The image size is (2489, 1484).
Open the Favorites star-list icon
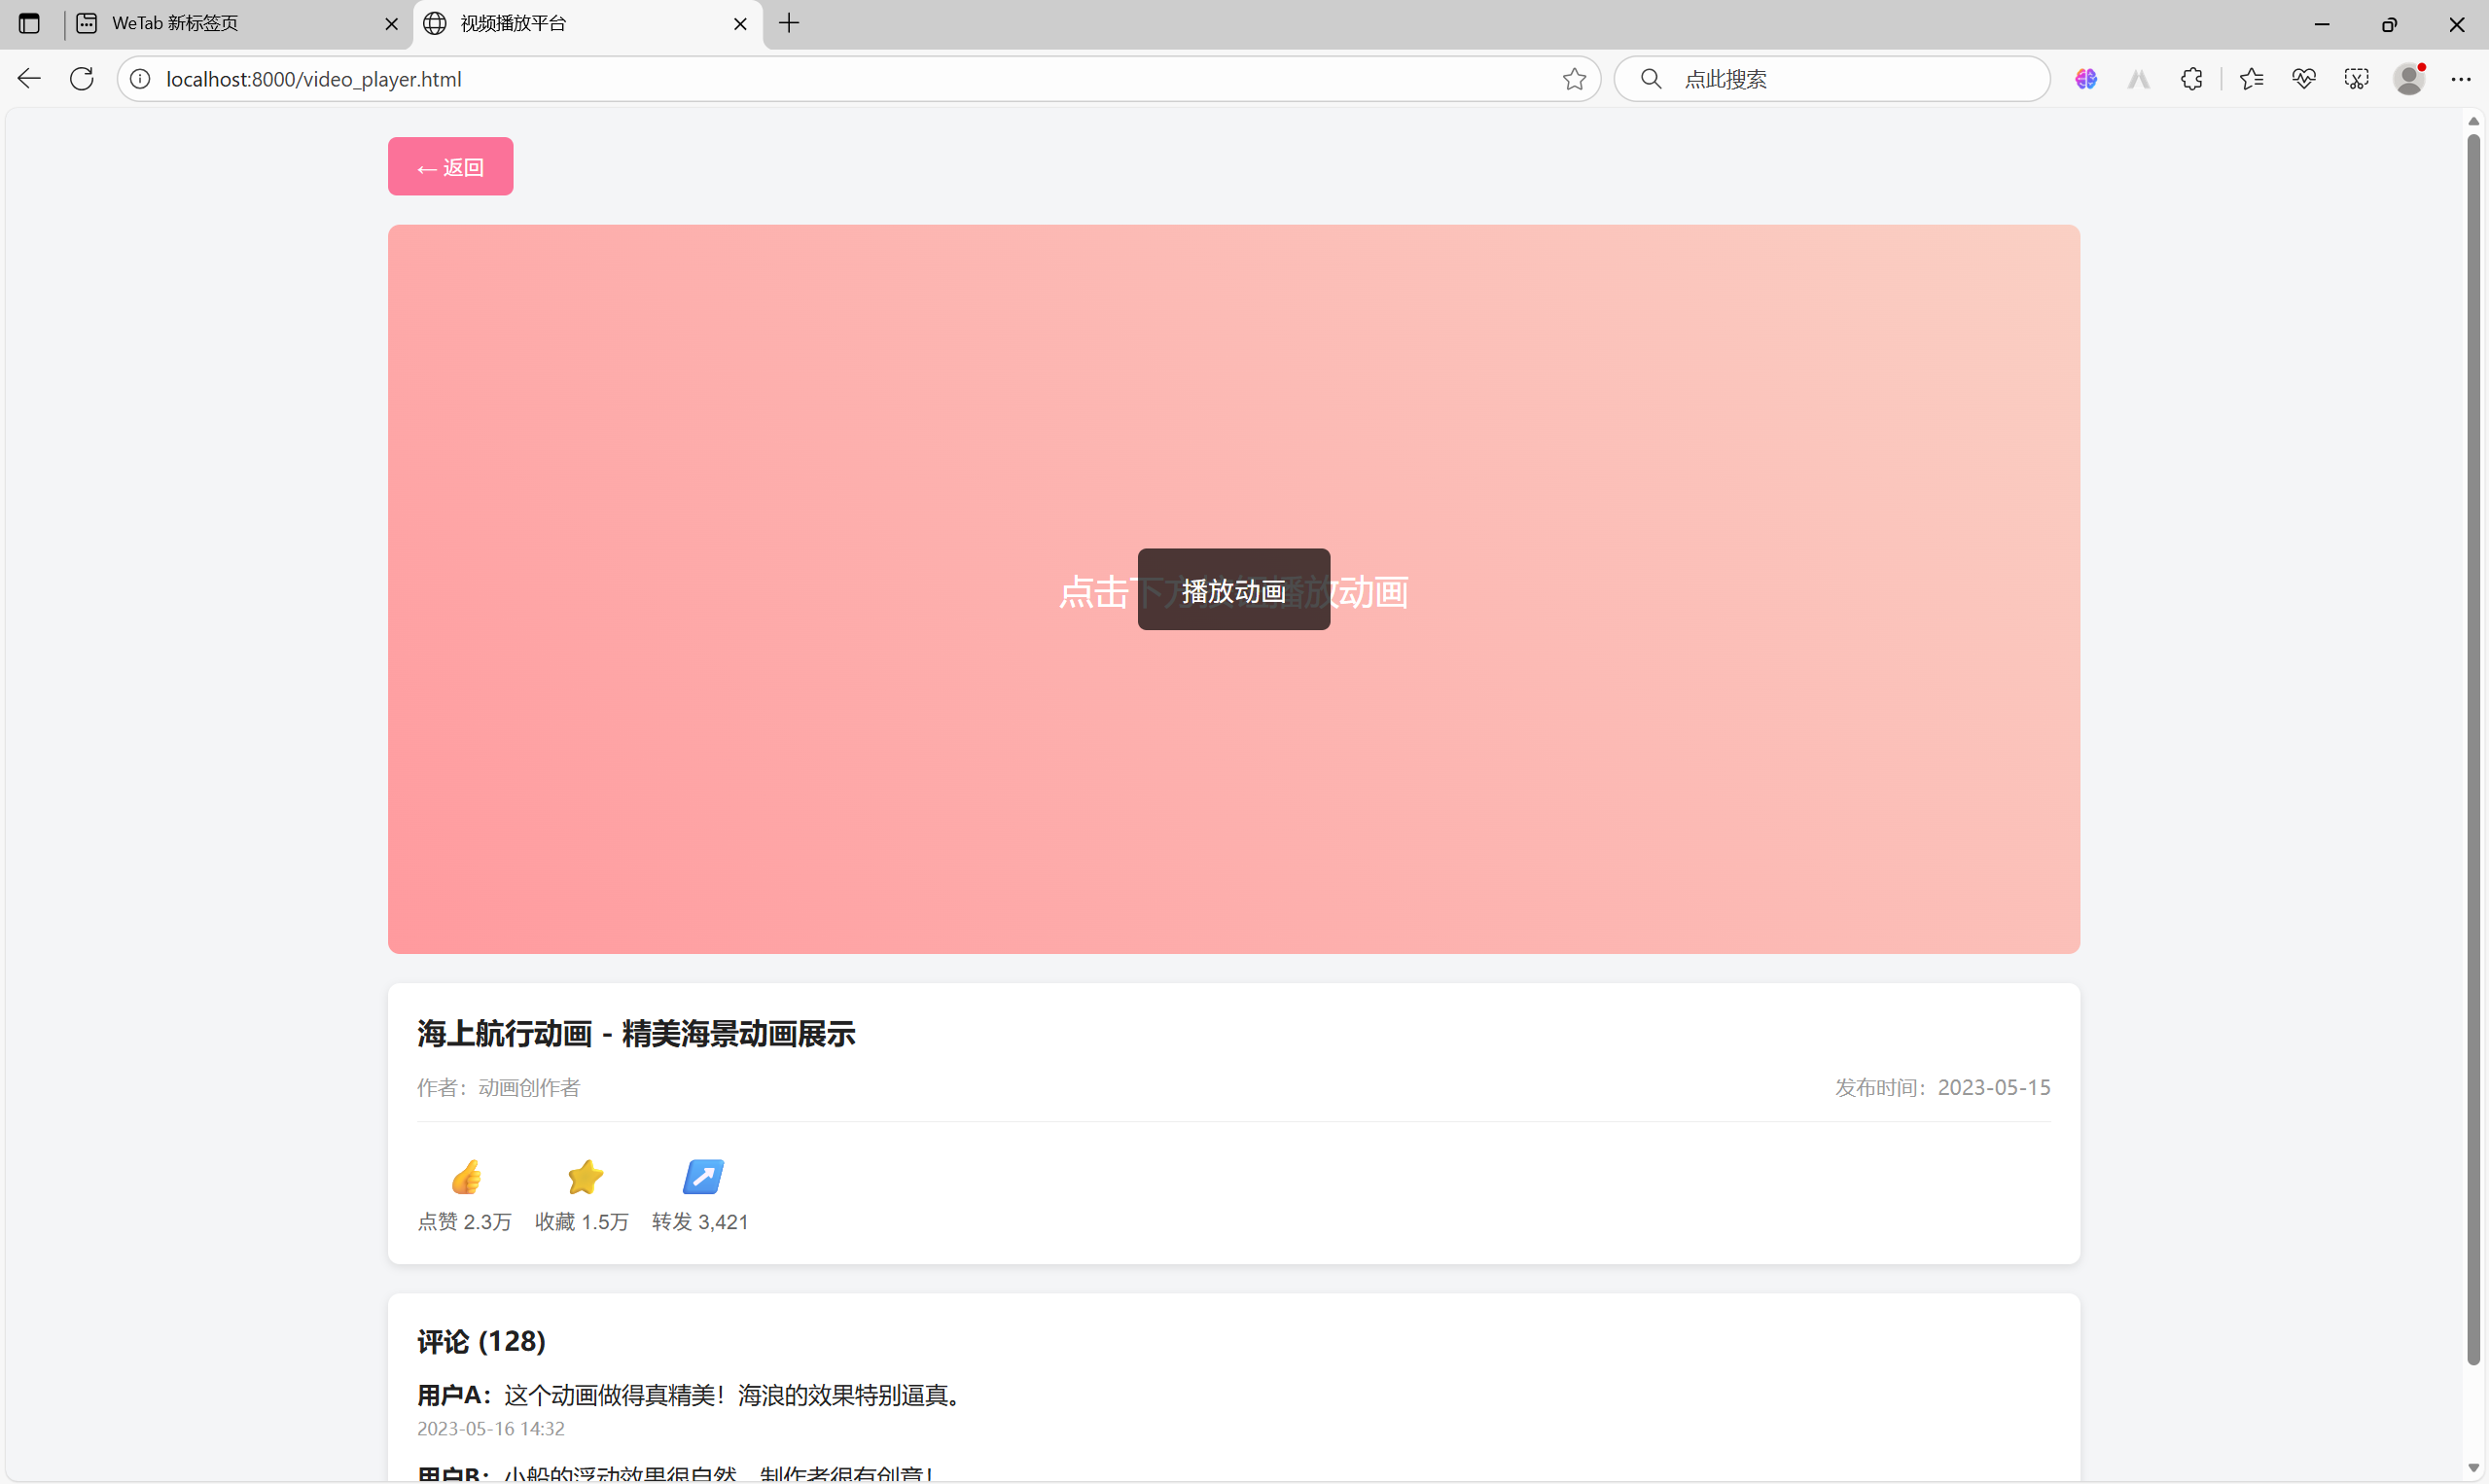pos(2251,79)
